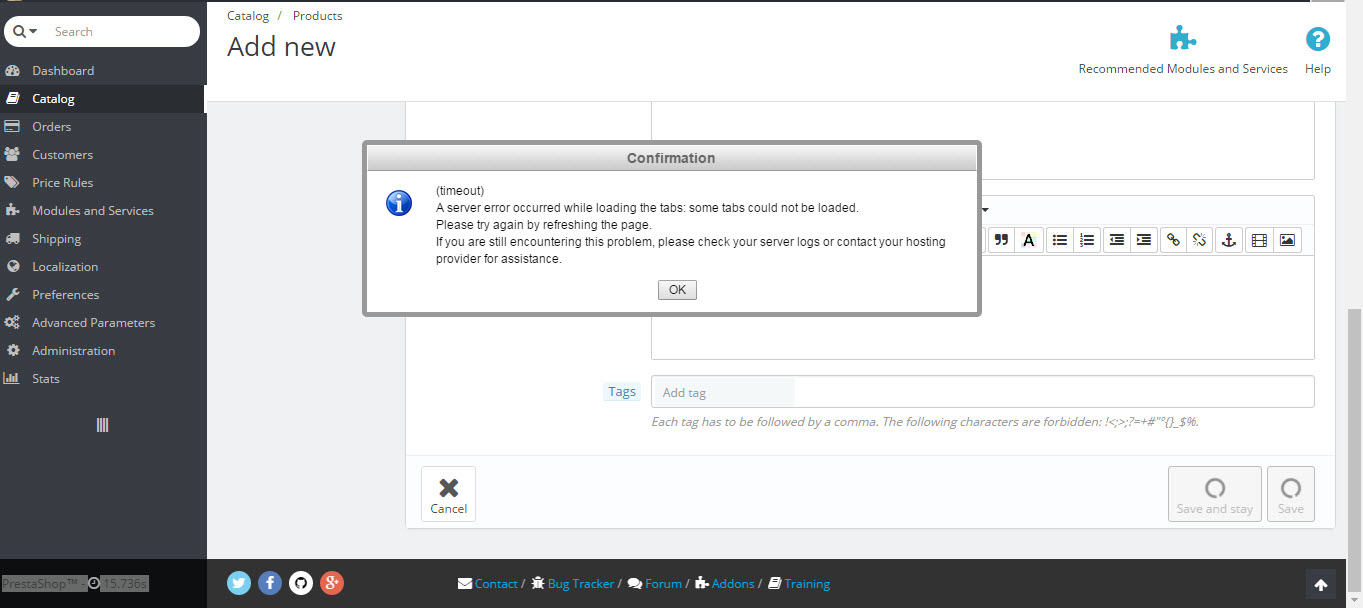Open the Google Plus footer link
Screen dimensions: 1363x608
[332, 583]
